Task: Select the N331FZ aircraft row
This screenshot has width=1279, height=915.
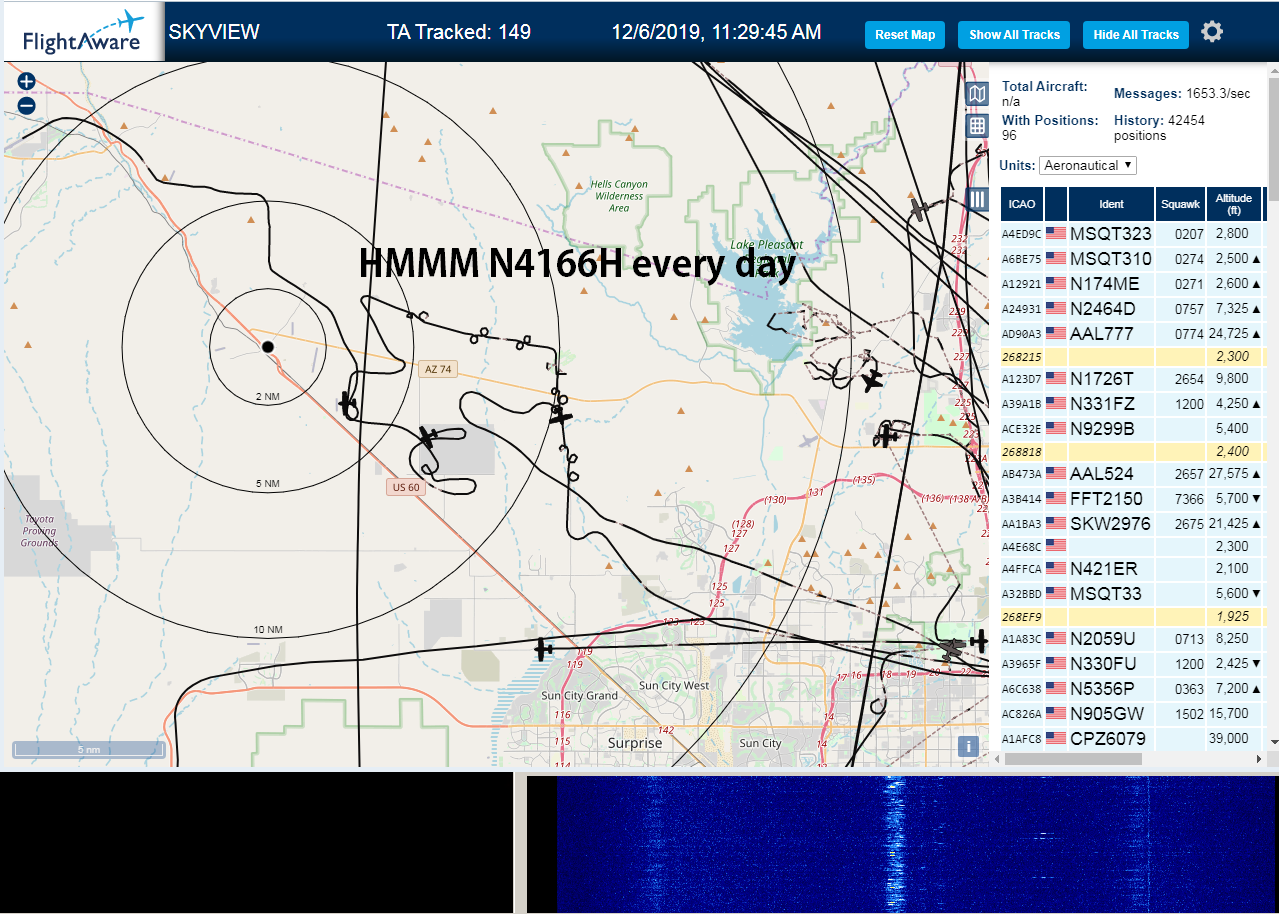Action: 1132,404
